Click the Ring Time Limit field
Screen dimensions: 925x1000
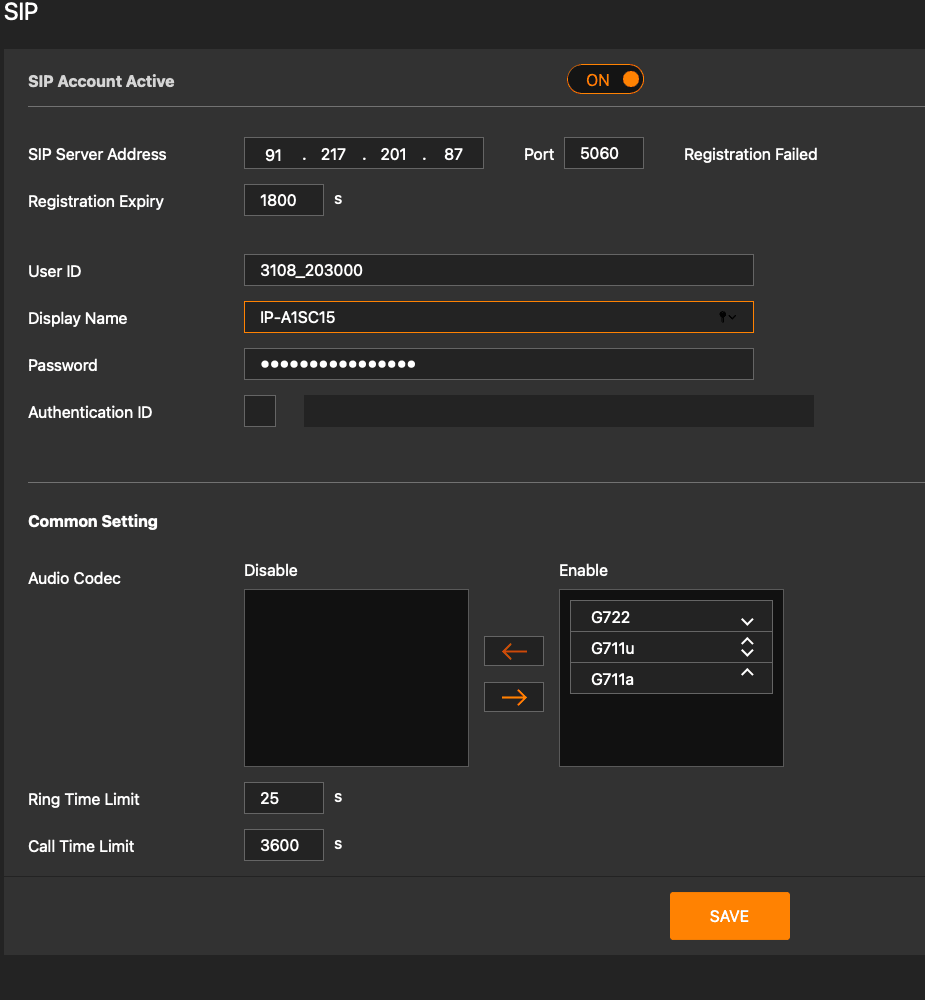coord(283,798)
